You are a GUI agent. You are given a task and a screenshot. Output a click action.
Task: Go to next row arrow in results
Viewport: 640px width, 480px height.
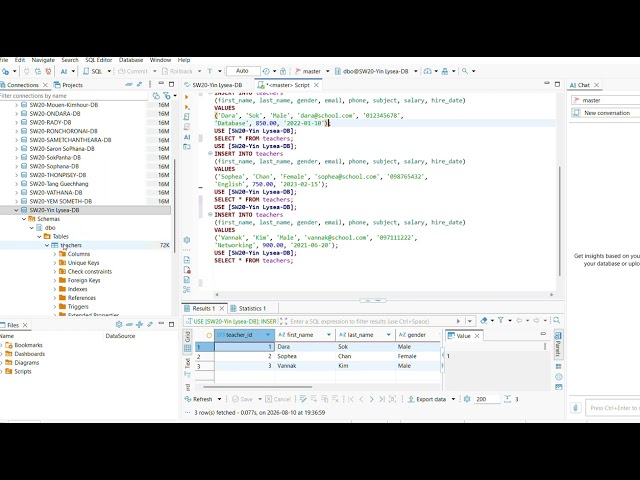[x=371, y=399]
